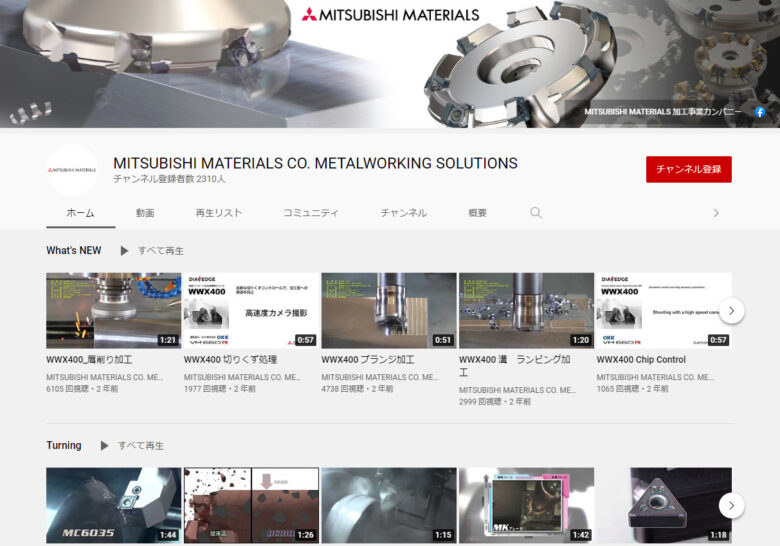Open the 1:15 Turning video thumbnail
Image resolution: width=780 pixels, height=546 pixels.
(389, 505)
